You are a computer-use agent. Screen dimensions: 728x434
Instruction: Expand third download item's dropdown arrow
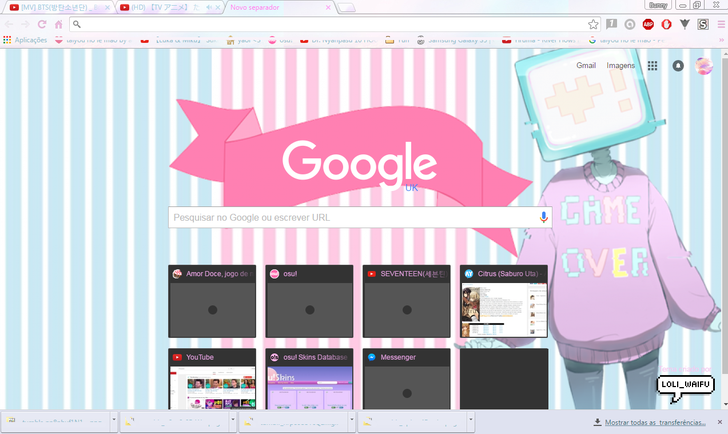pos(352,421)
